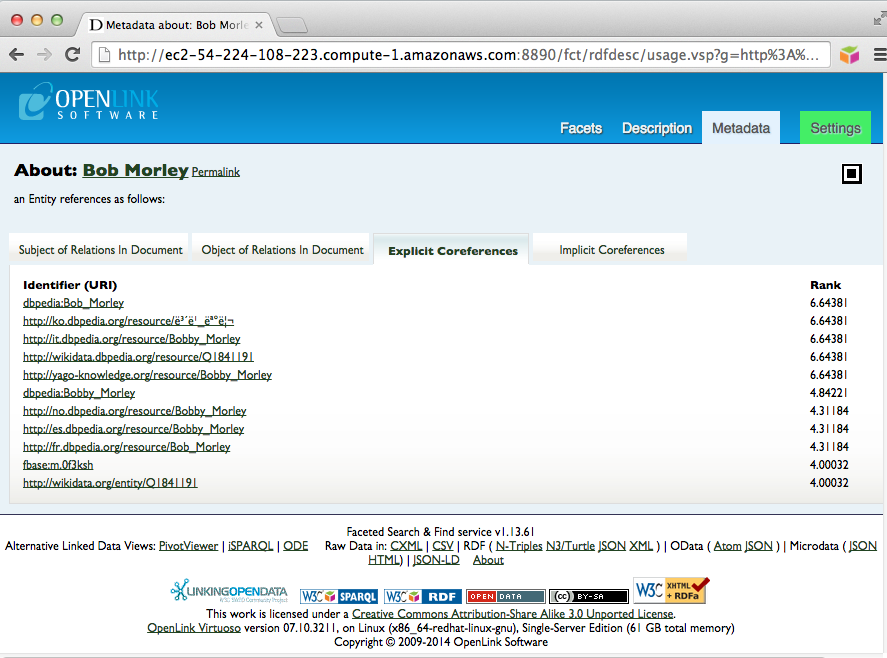
Task: Click the browser reload icon
Action: tap(72, 55)
